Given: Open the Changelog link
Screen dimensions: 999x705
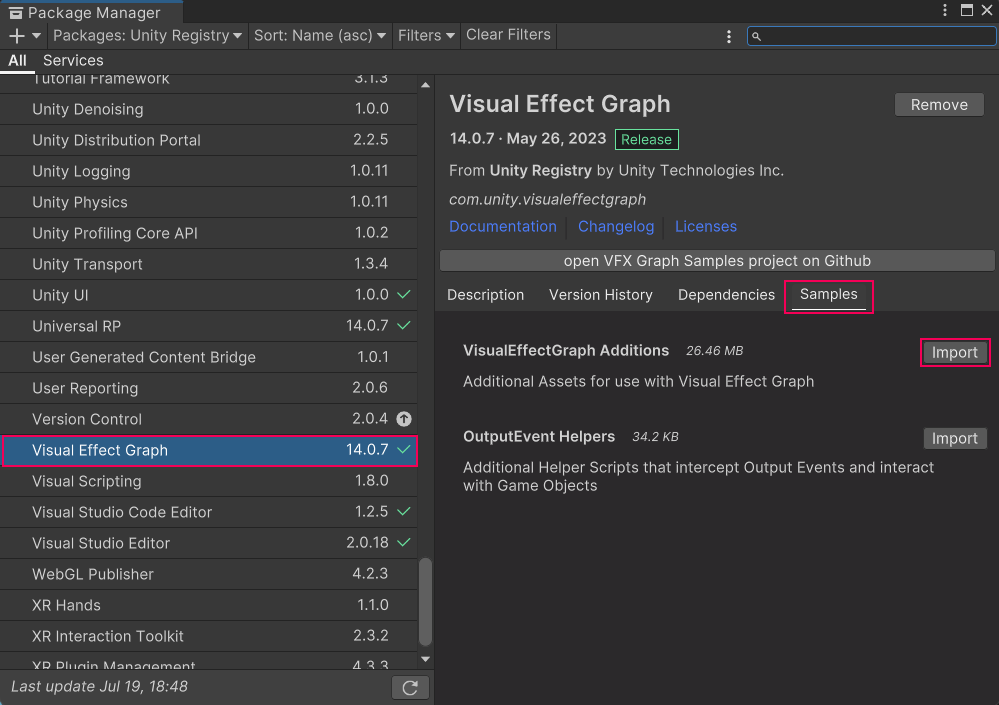Looking at the screenshot, I should point(615,227).
